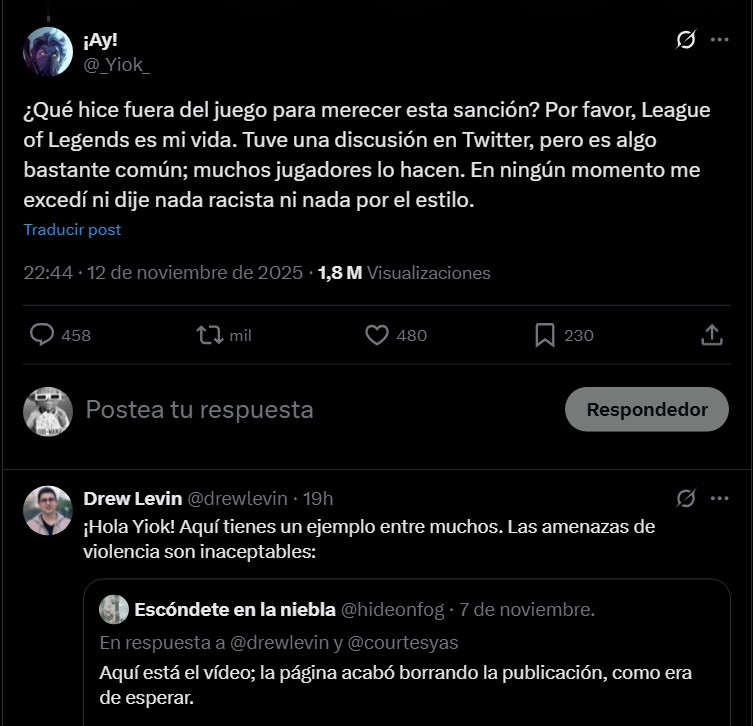The height and width of the screenshot is (726, 753).
Task: View 1,8 M Visualizaciones analytics
Action: point(404,272)
